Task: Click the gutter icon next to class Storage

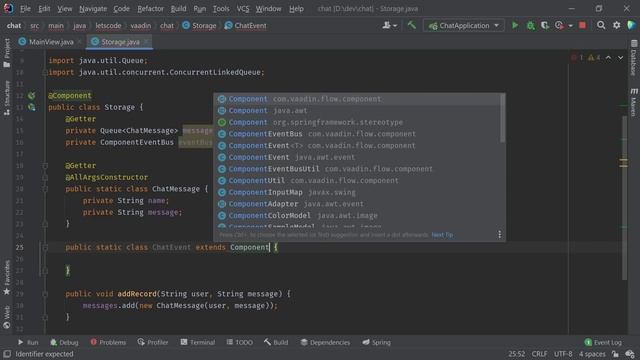Action: (31, 107)
